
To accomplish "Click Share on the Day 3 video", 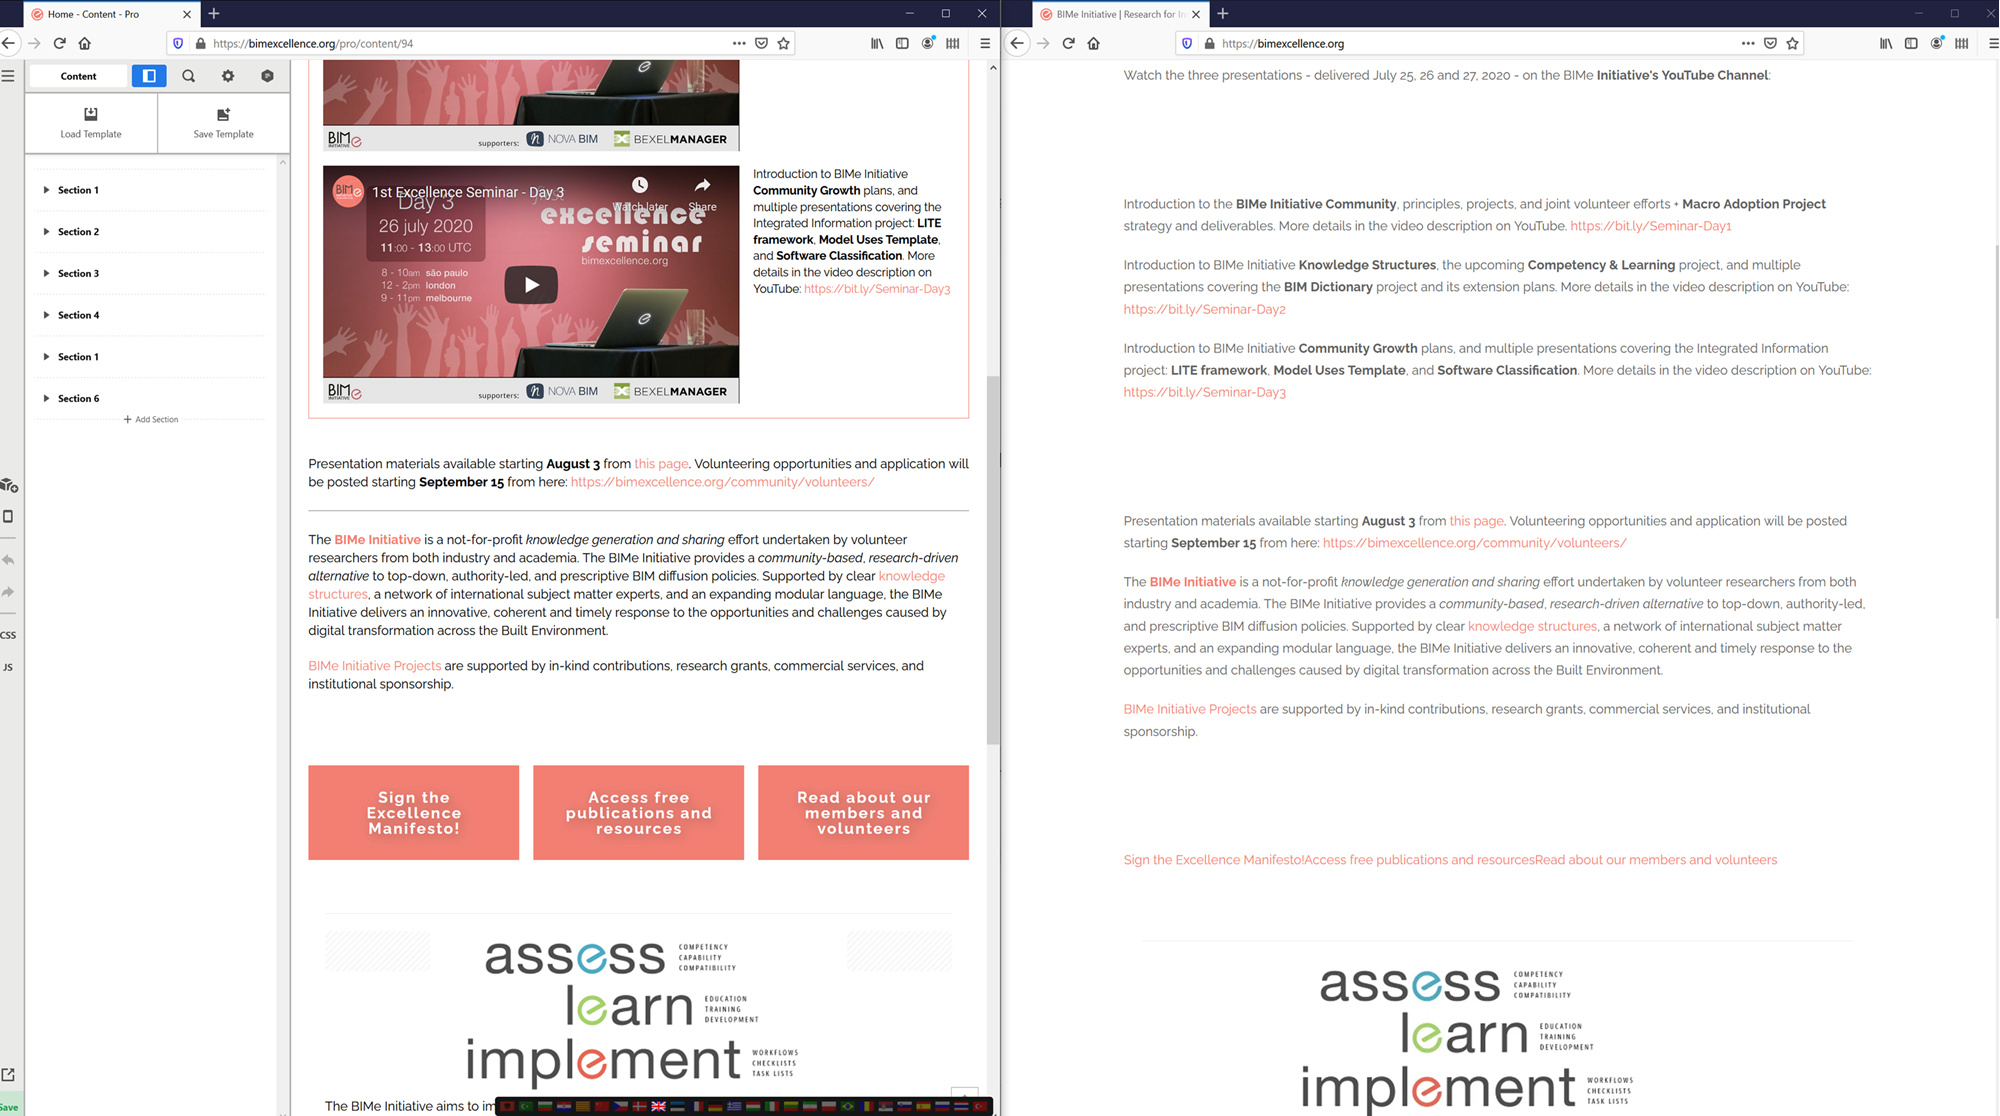I will (x=703, y=193).
